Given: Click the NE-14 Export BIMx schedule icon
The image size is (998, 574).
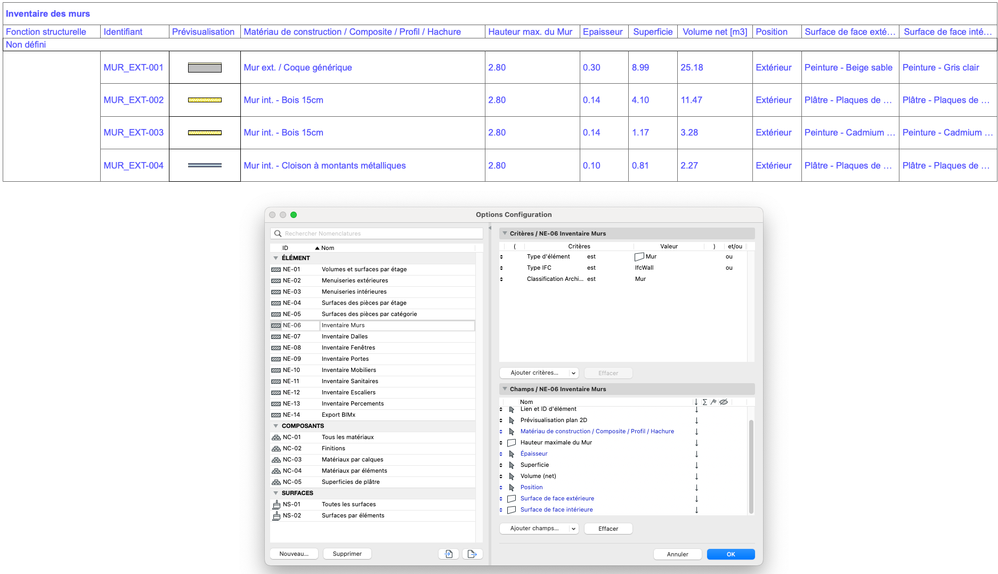Looking at the screenshot, I should coord(276,415).
